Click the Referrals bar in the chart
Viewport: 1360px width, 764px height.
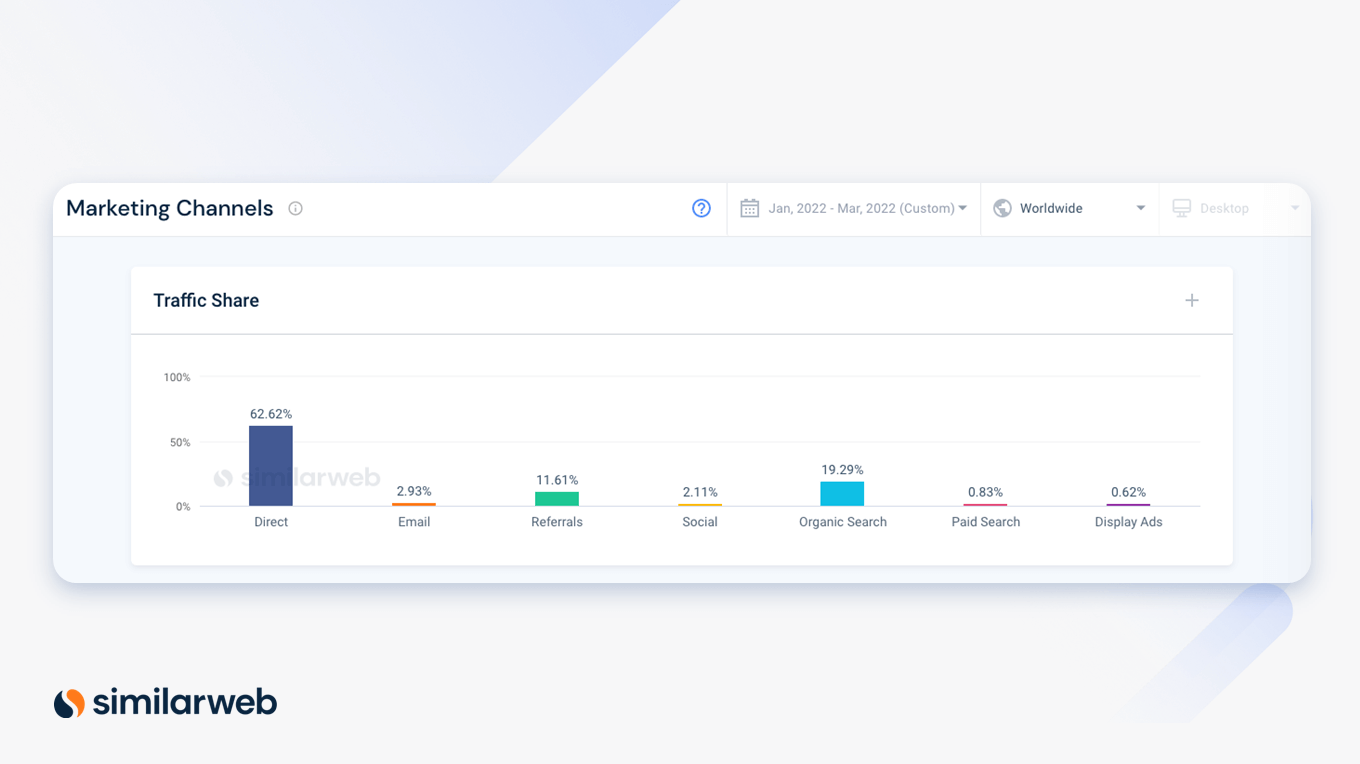coord(556,499)
